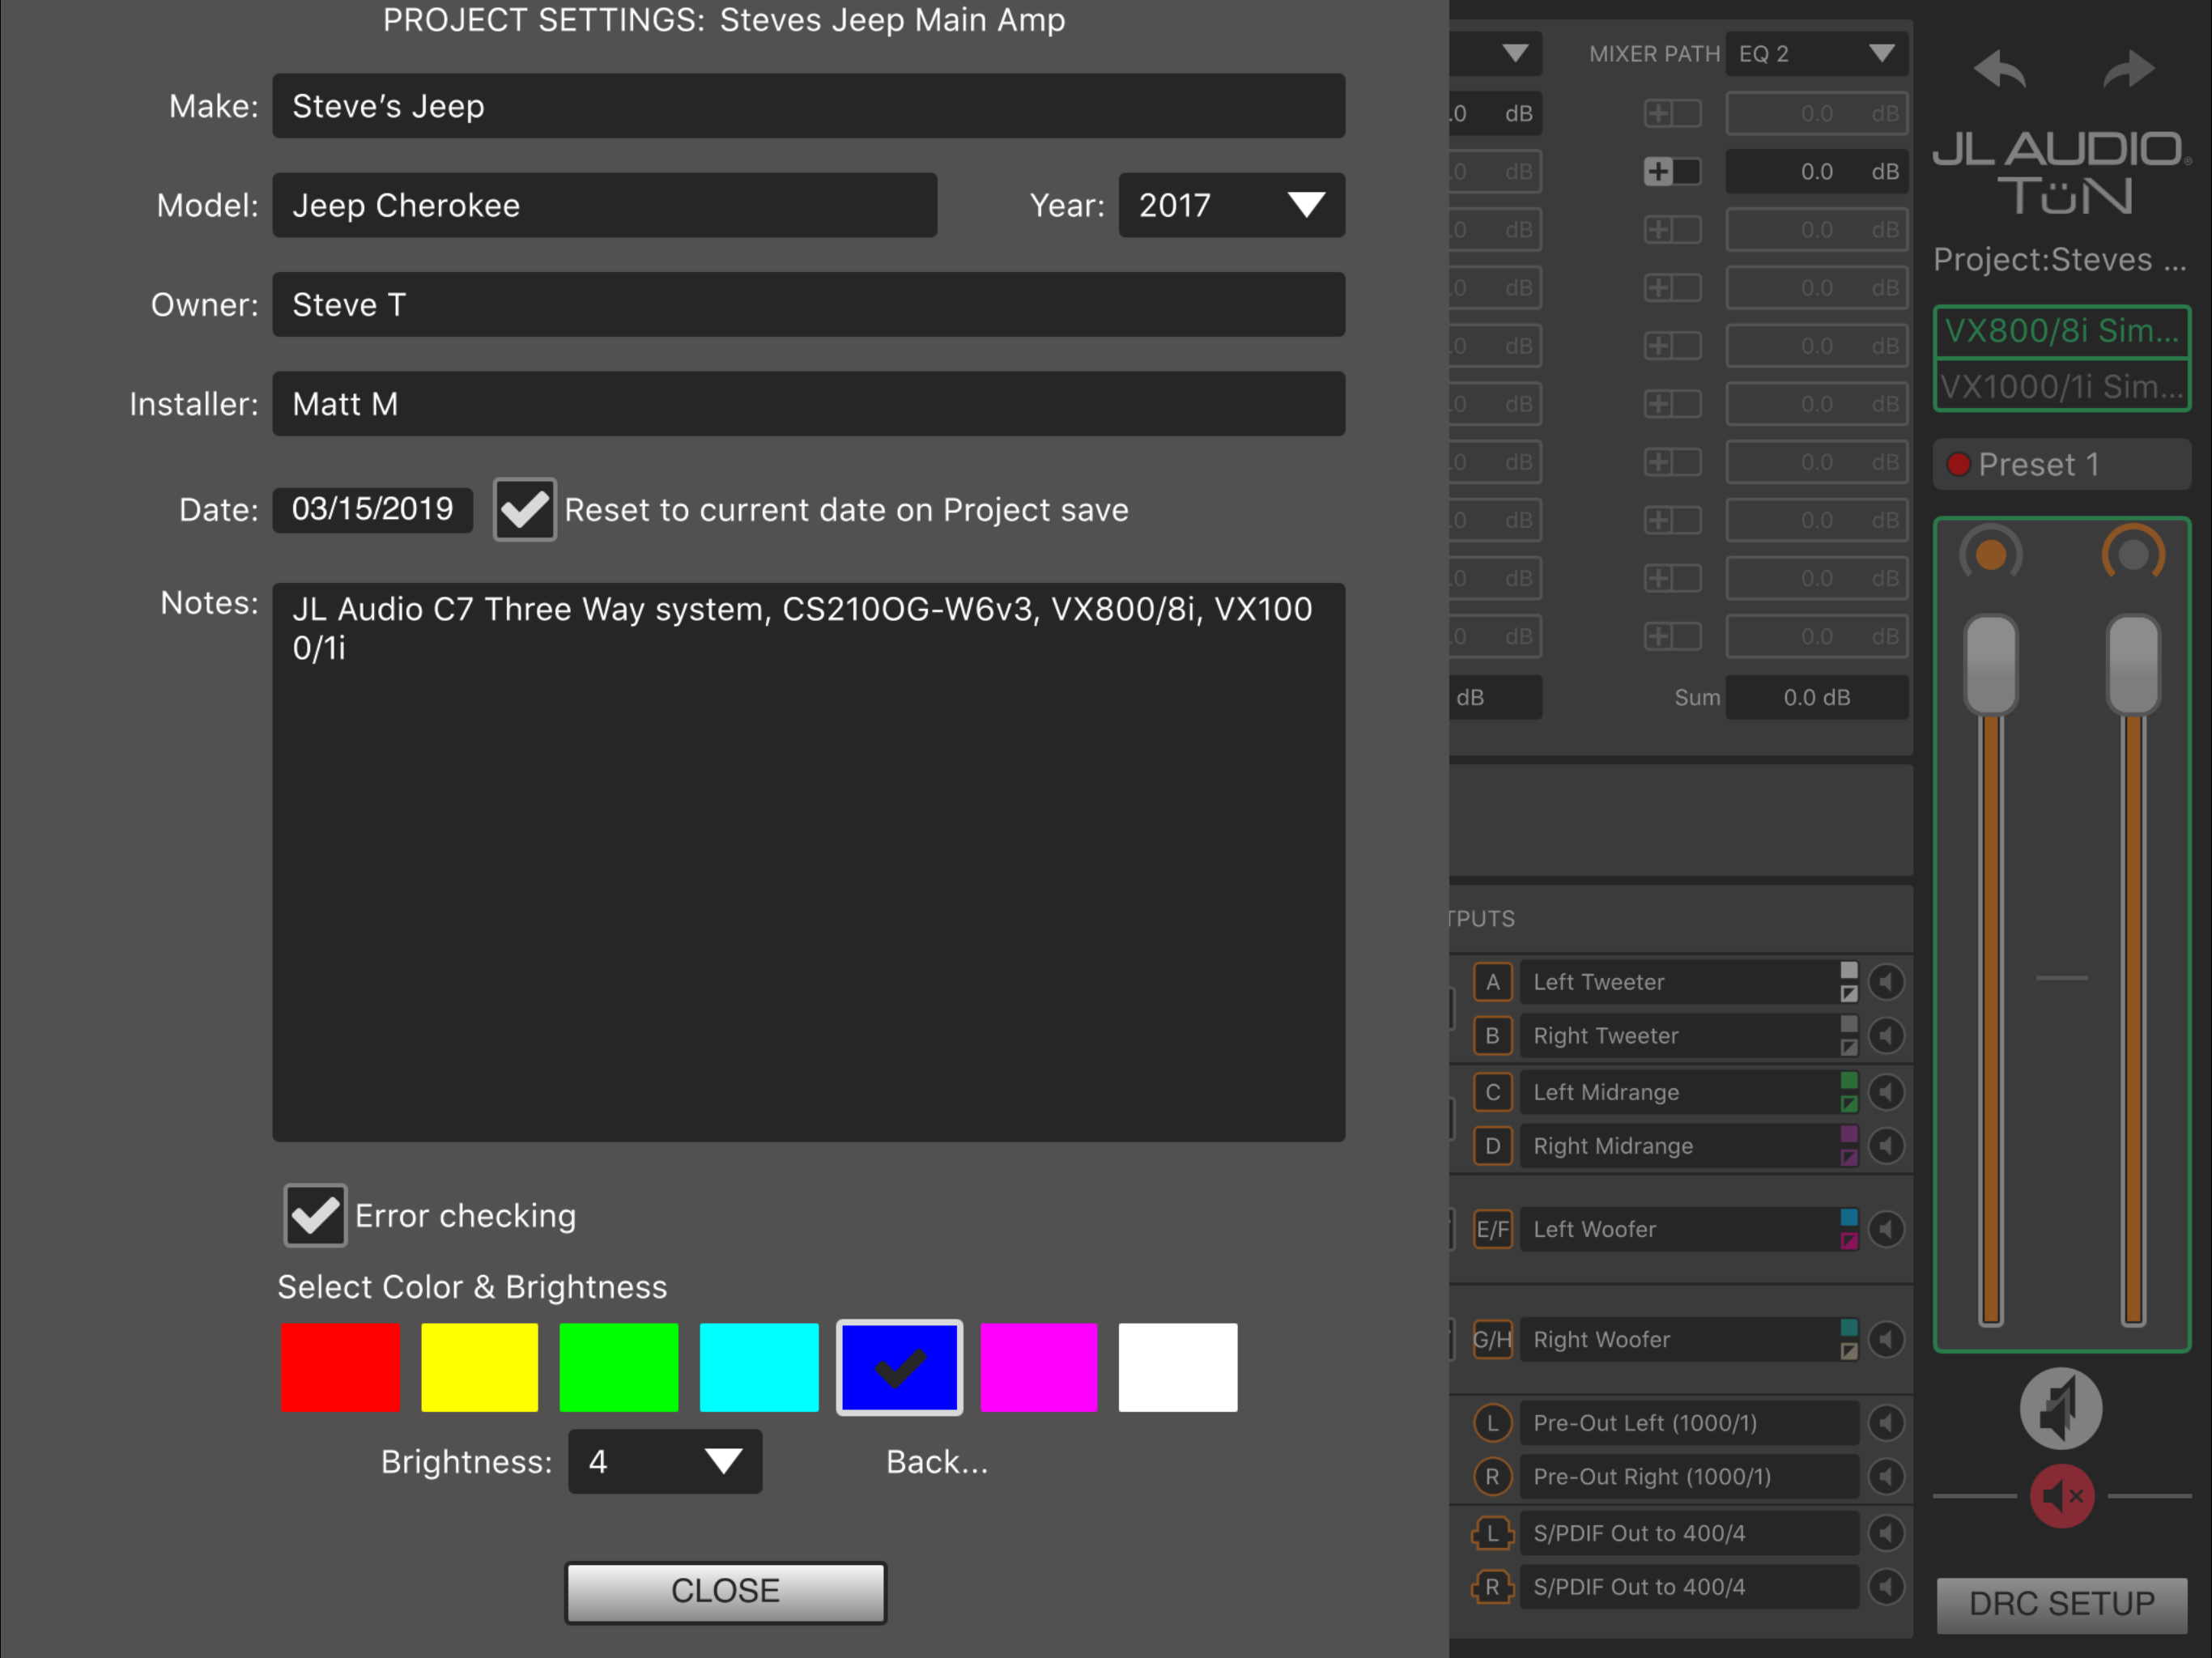Toggle the Error checking checkbox
Viewport: 2212px width, 1658px height.
pos(315,1215)
